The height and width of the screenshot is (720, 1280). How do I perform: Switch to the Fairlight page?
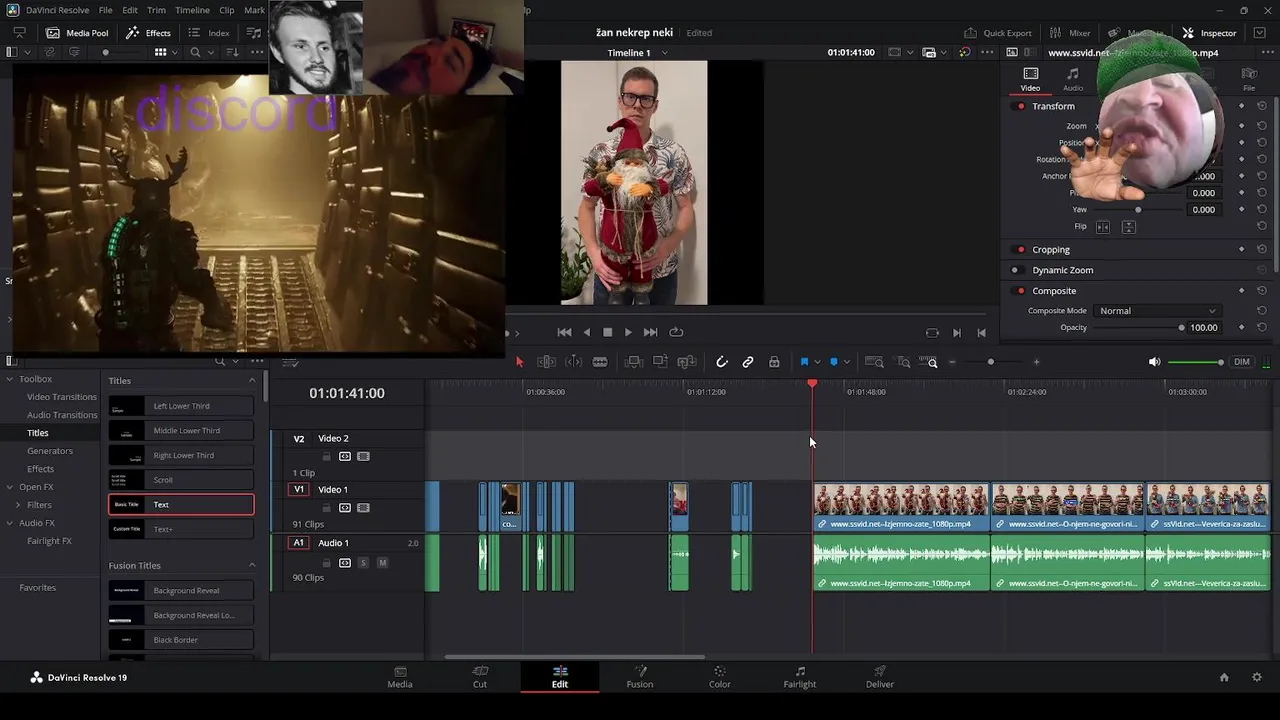[800, 677]
